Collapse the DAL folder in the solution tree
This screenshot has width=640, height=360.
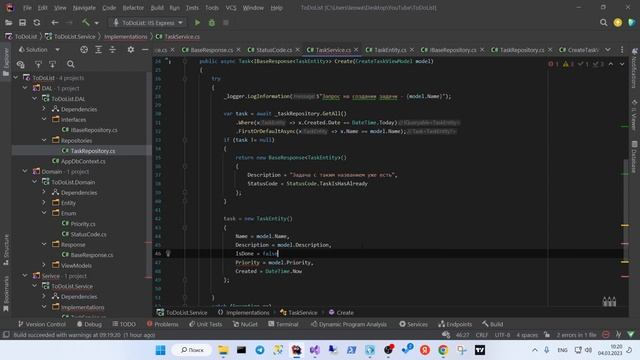click(25, 88)
